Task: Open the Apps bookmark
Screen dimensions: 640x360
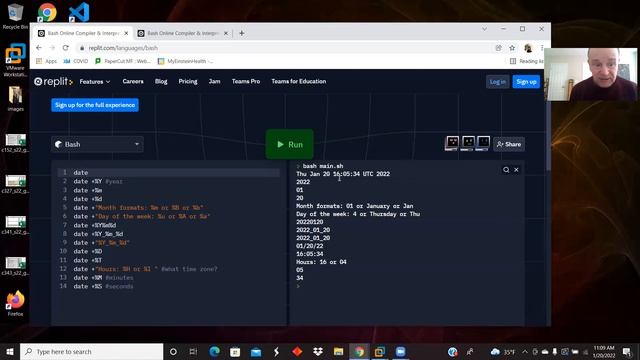Action: click(x=47, y=61)
